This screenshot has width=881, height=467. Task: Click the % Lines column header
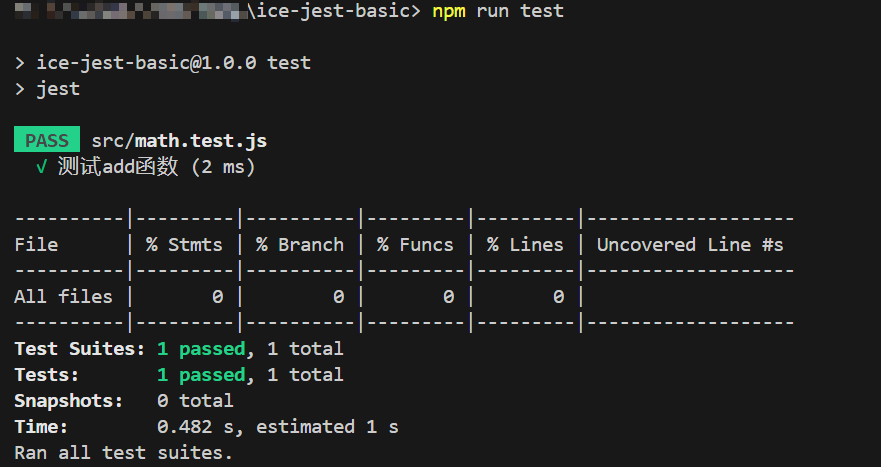pyautogui.click(x=525, y=245)
